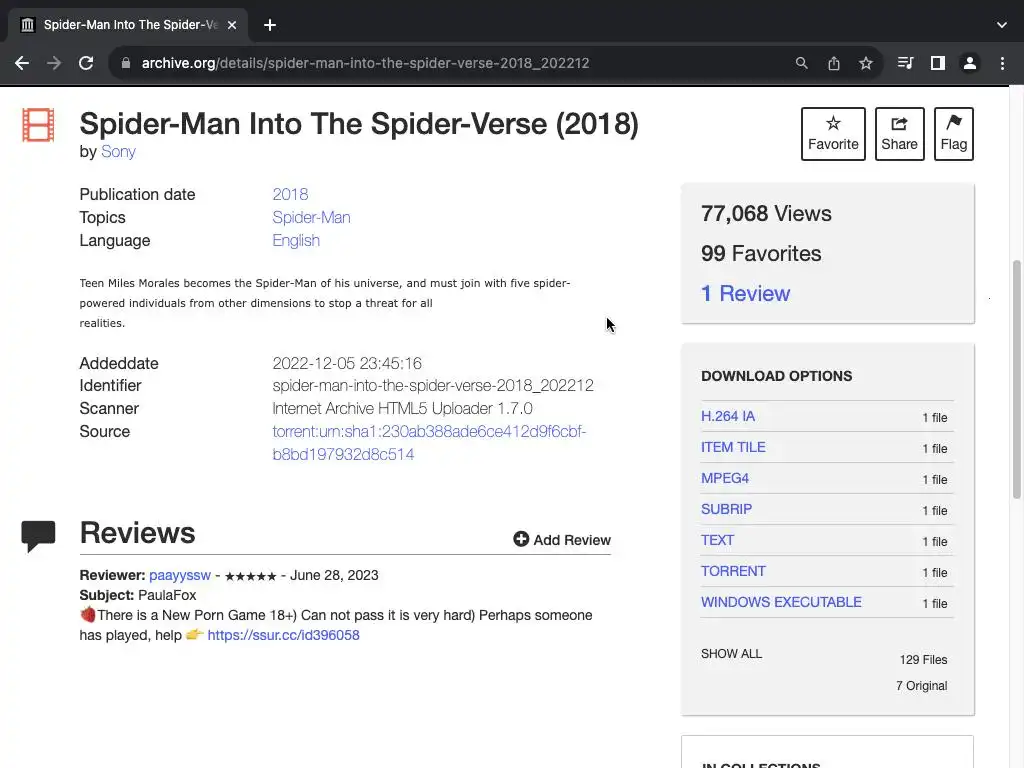Select the Spider-Man browser tab

(128, 25)
